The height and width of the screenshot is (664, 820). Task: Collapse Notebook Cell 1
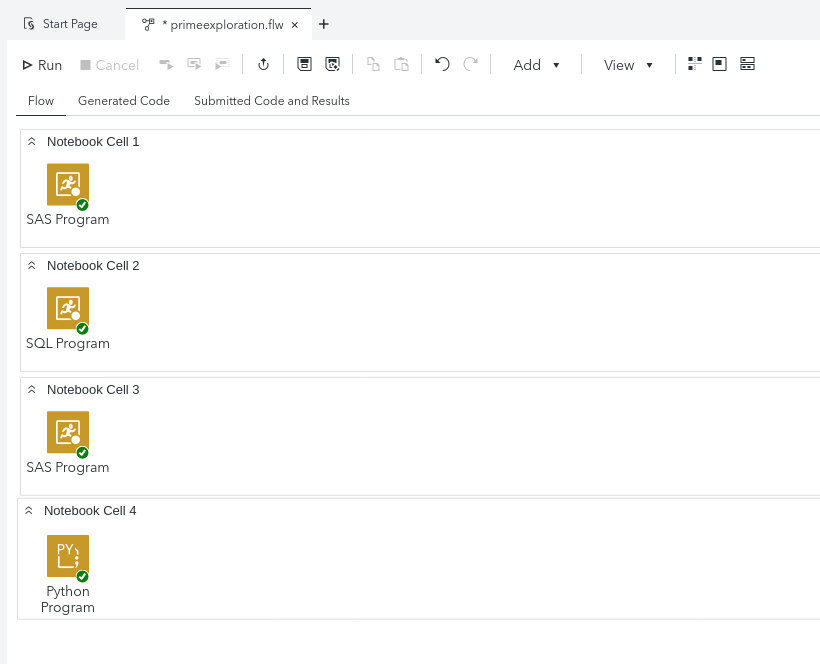pos(31,141)
